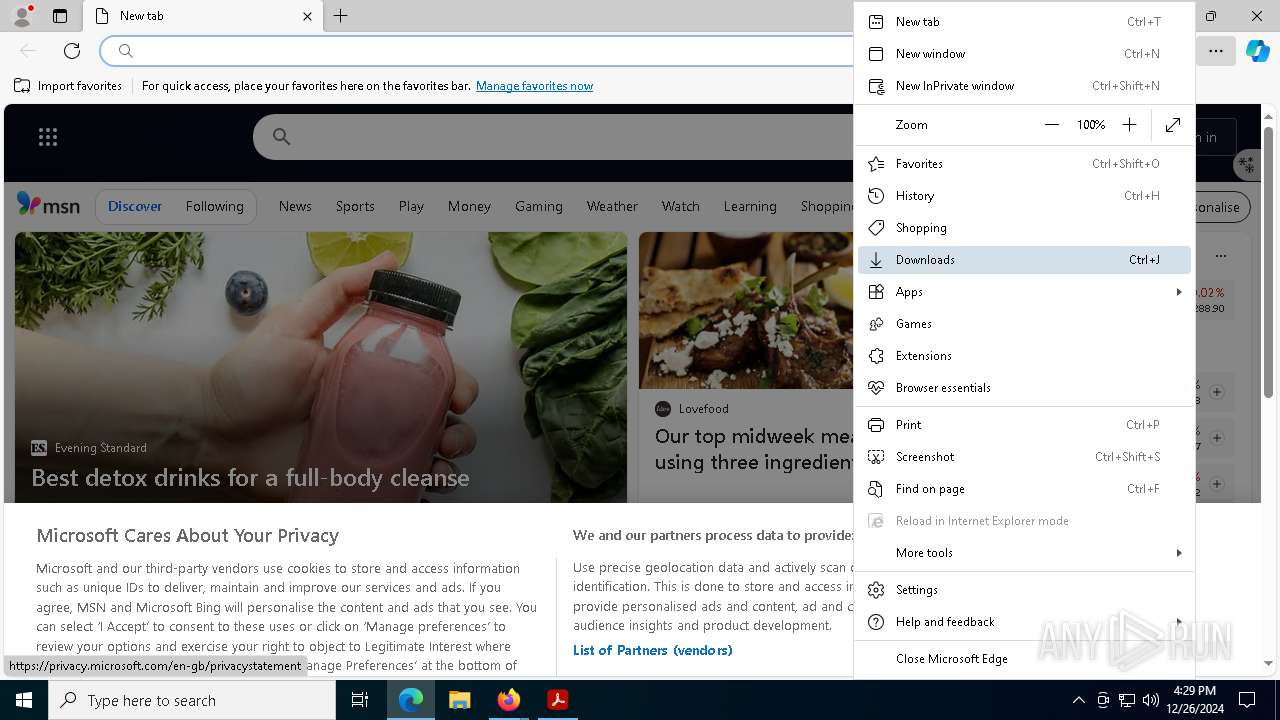Show hidden tray icons chevron
1280x720 pixels.
click(1078, 700)
